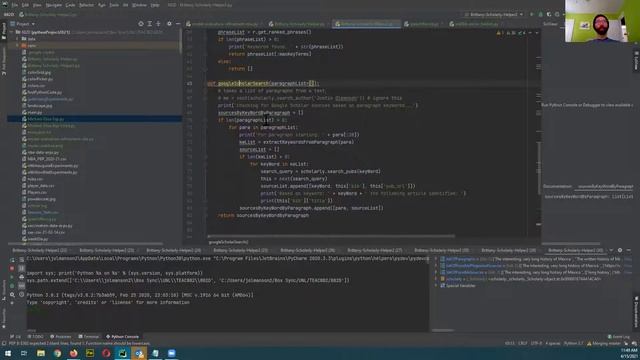Open the Windows Start menu
Screen dimensions: 640x360
coord(8,353)
